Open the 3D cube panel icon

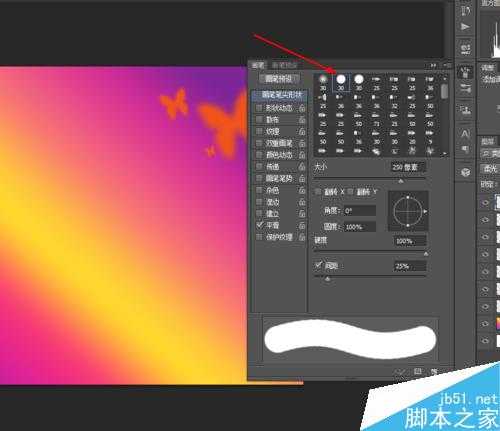click(466, 172)
